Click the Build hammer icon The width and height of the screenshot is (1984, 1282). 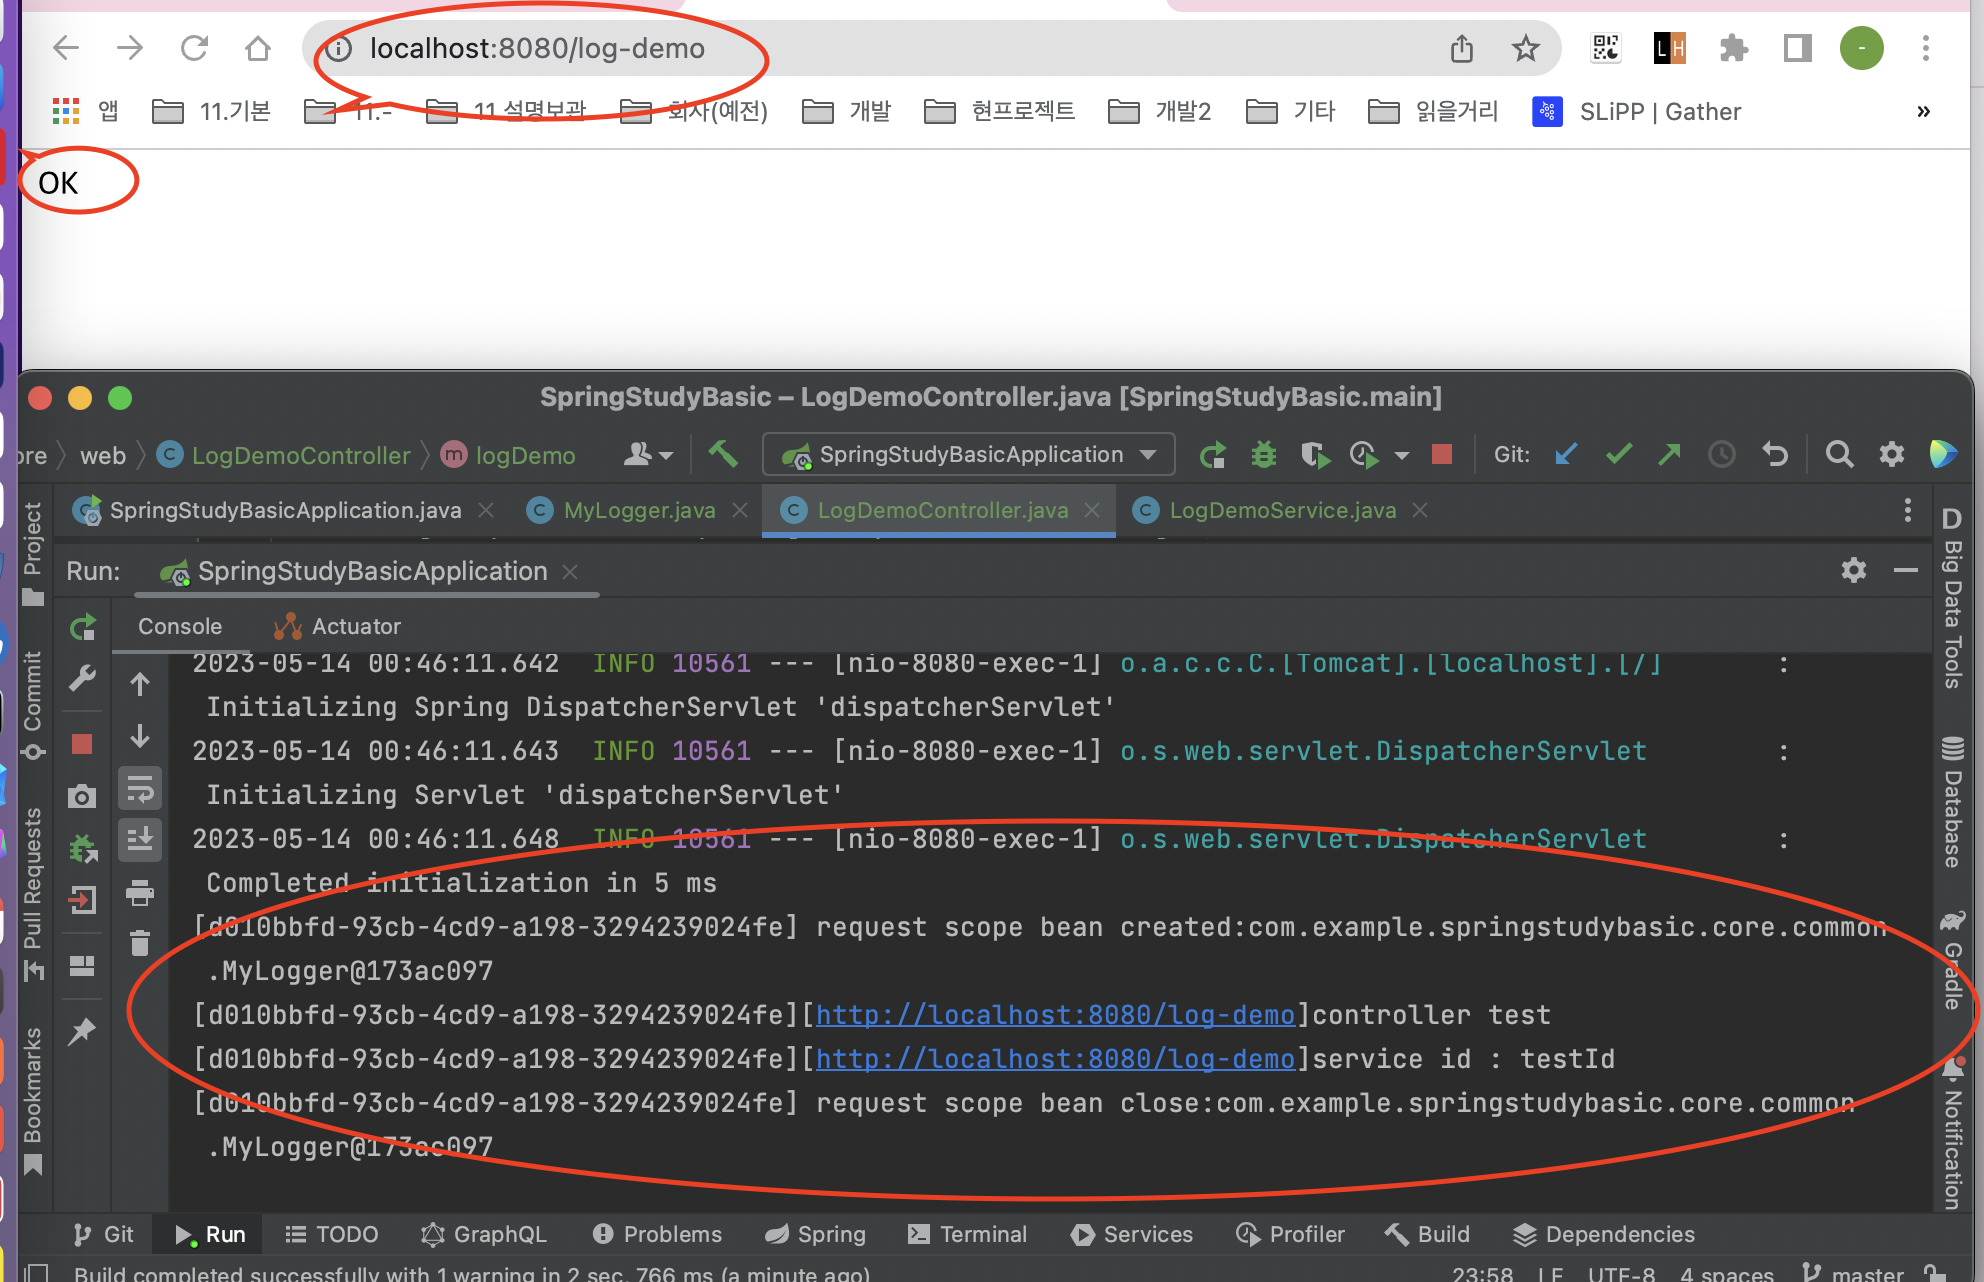click(723, 455)
